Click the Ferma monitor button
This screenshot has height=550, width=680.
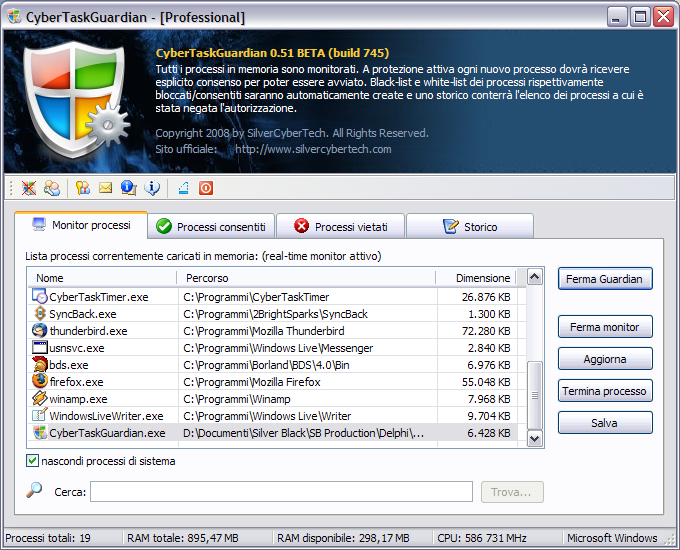tap(605, 327)
